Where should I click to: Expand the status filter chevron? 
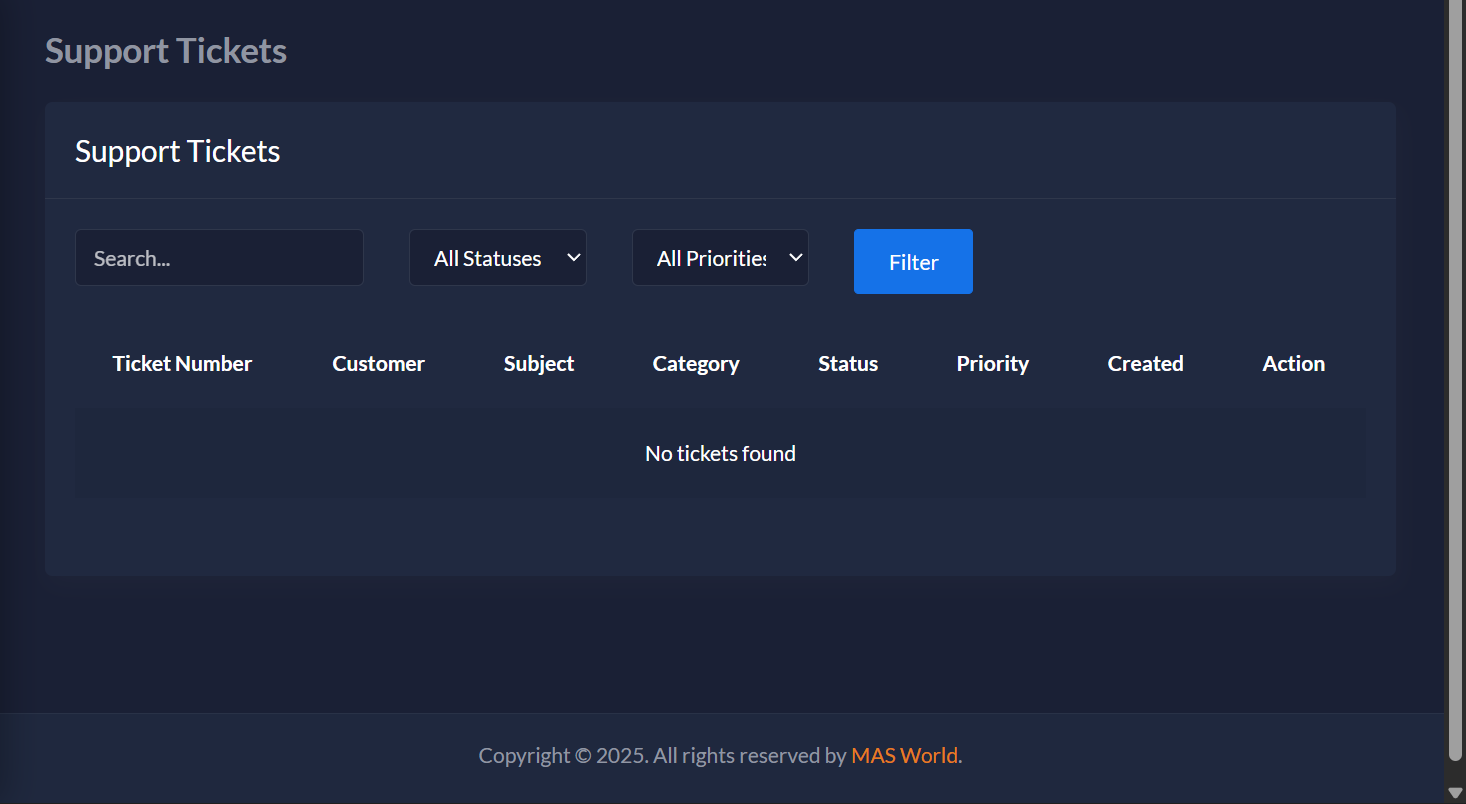(573, 257)
